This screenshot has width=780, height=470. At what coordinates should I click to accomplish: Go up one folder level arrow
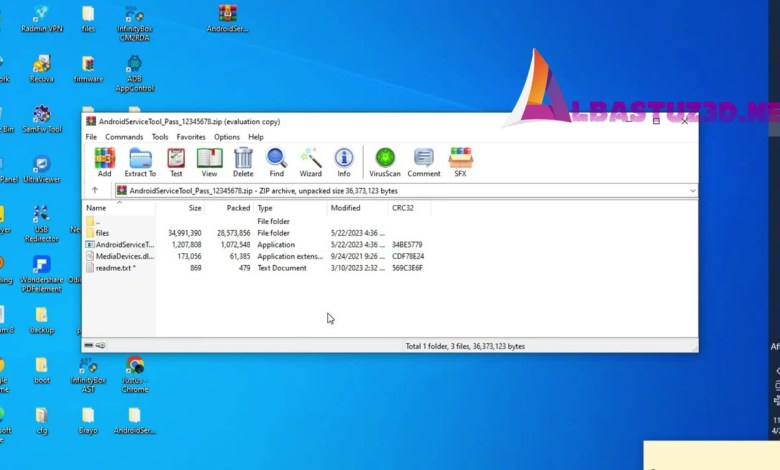click(95, 190)
